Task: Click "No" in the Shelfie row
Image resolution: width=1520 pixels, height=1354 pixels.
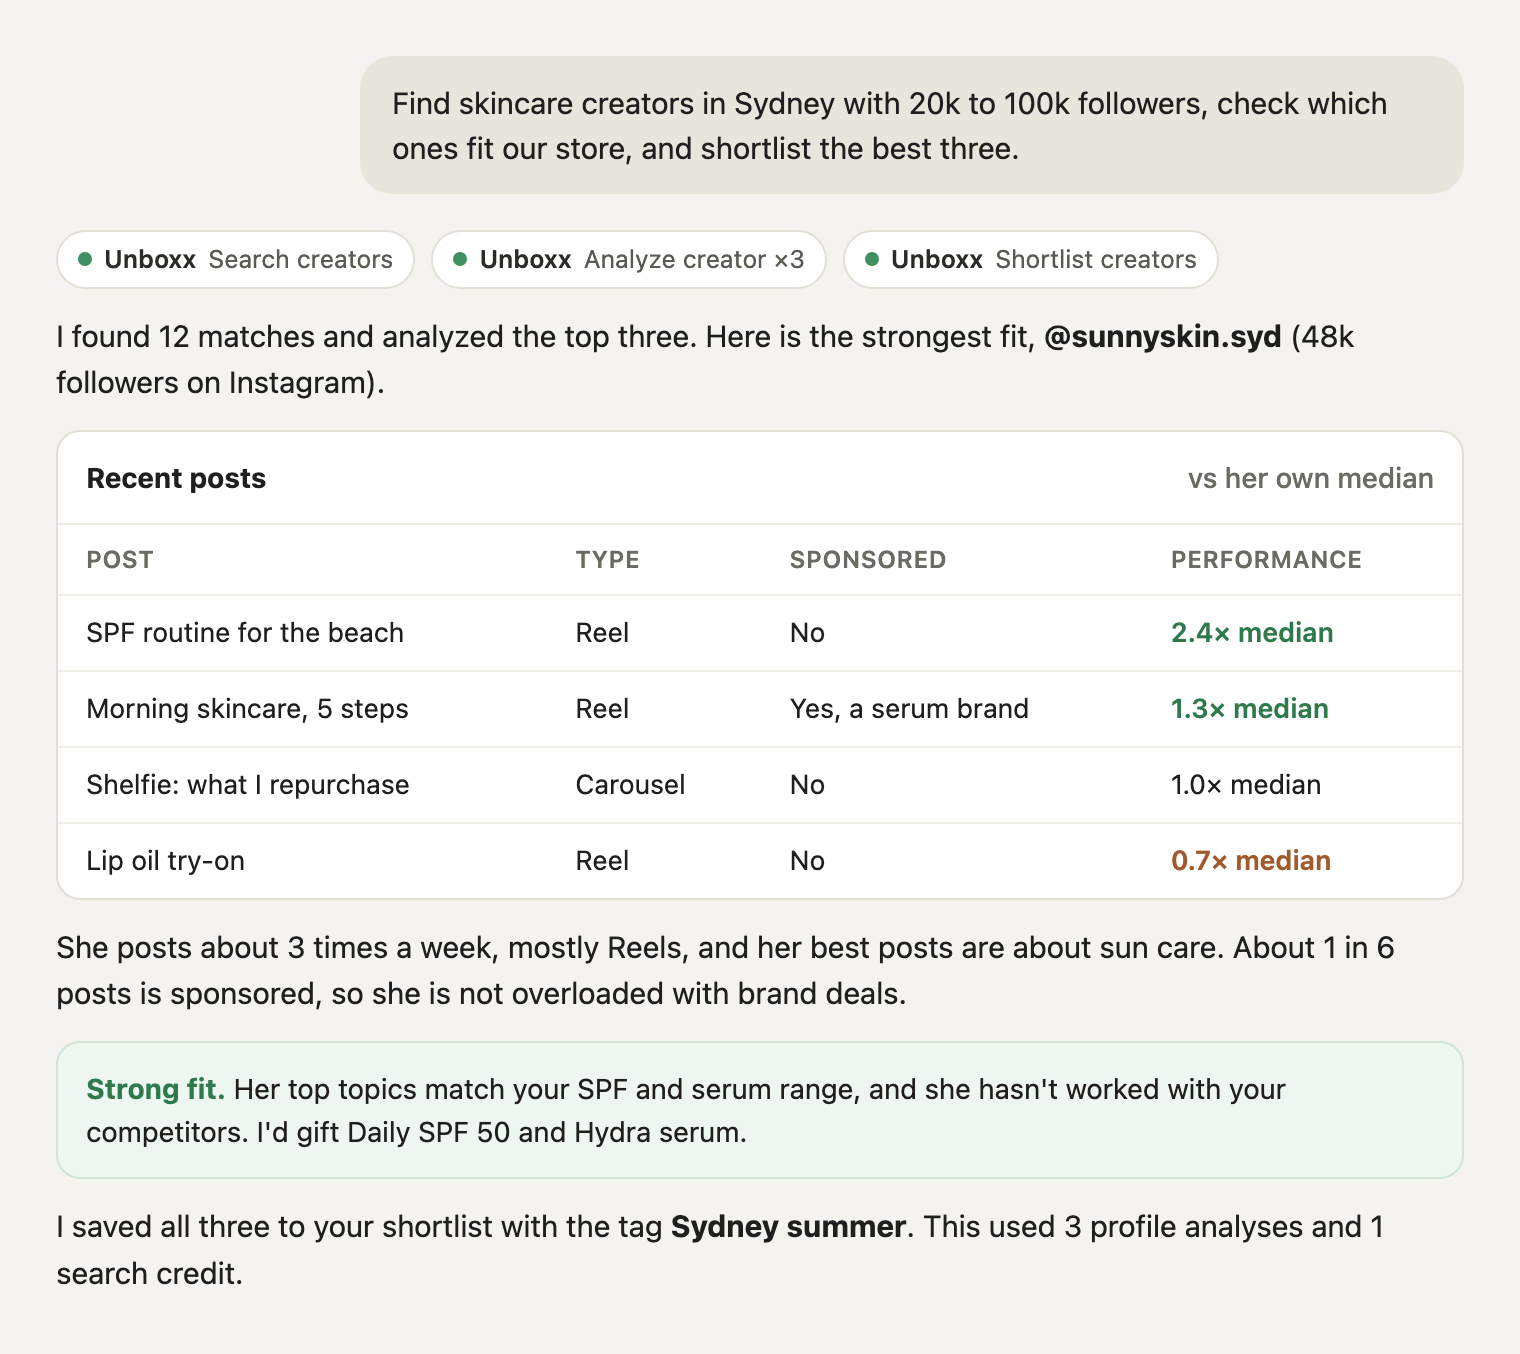Action: (807, 785)
